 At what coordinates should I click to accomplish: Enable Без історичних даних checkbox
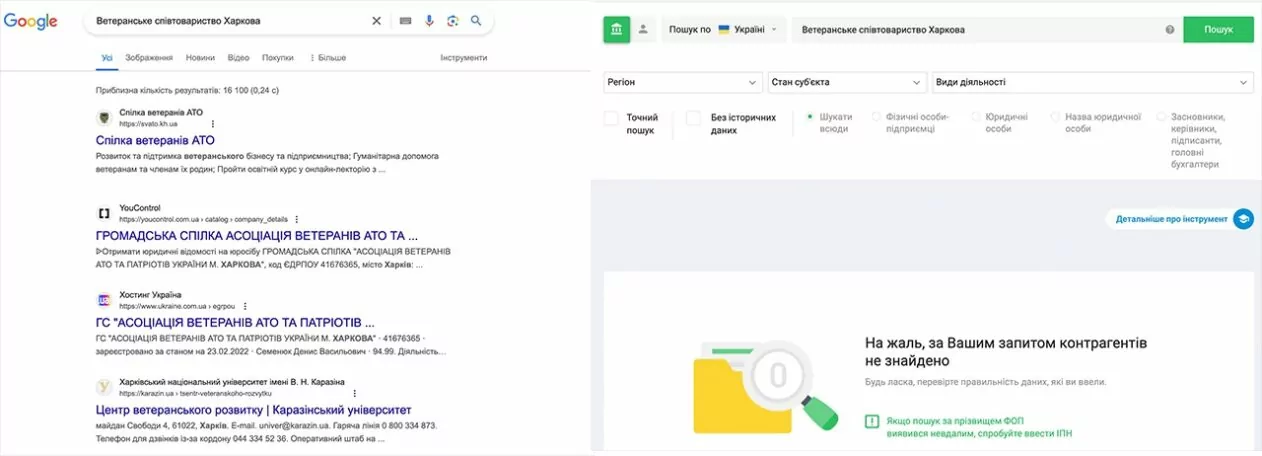point(693,118)
